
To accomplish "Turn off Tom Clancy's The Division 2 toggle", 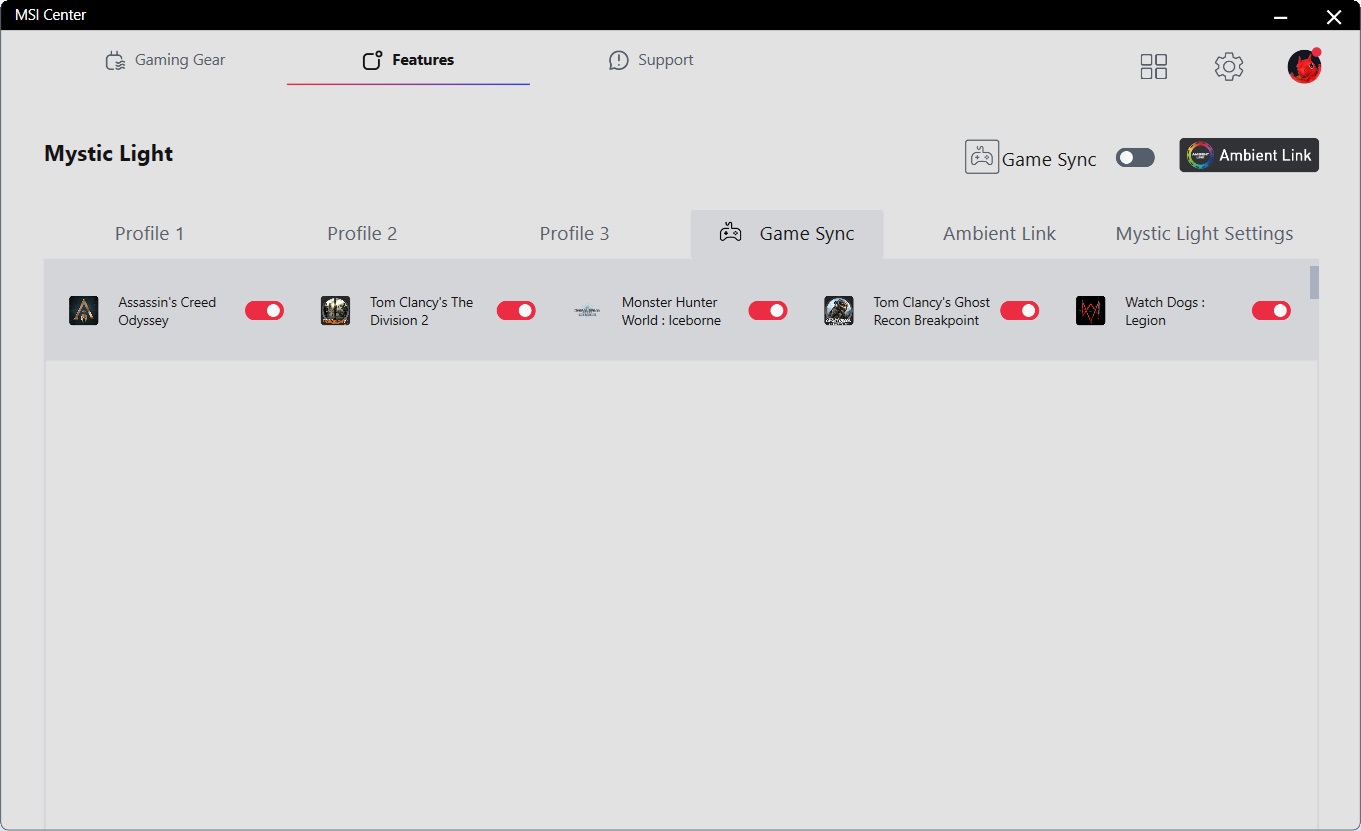I will pyautogui.click(x=516, y=311).
